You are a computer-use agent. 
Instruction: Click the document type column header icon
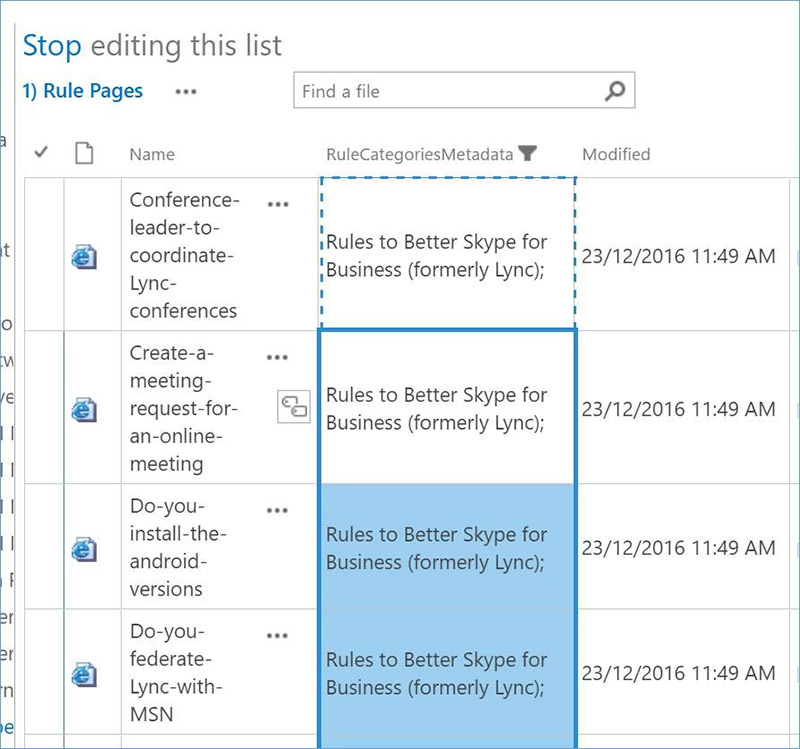[x=84, y=154]
